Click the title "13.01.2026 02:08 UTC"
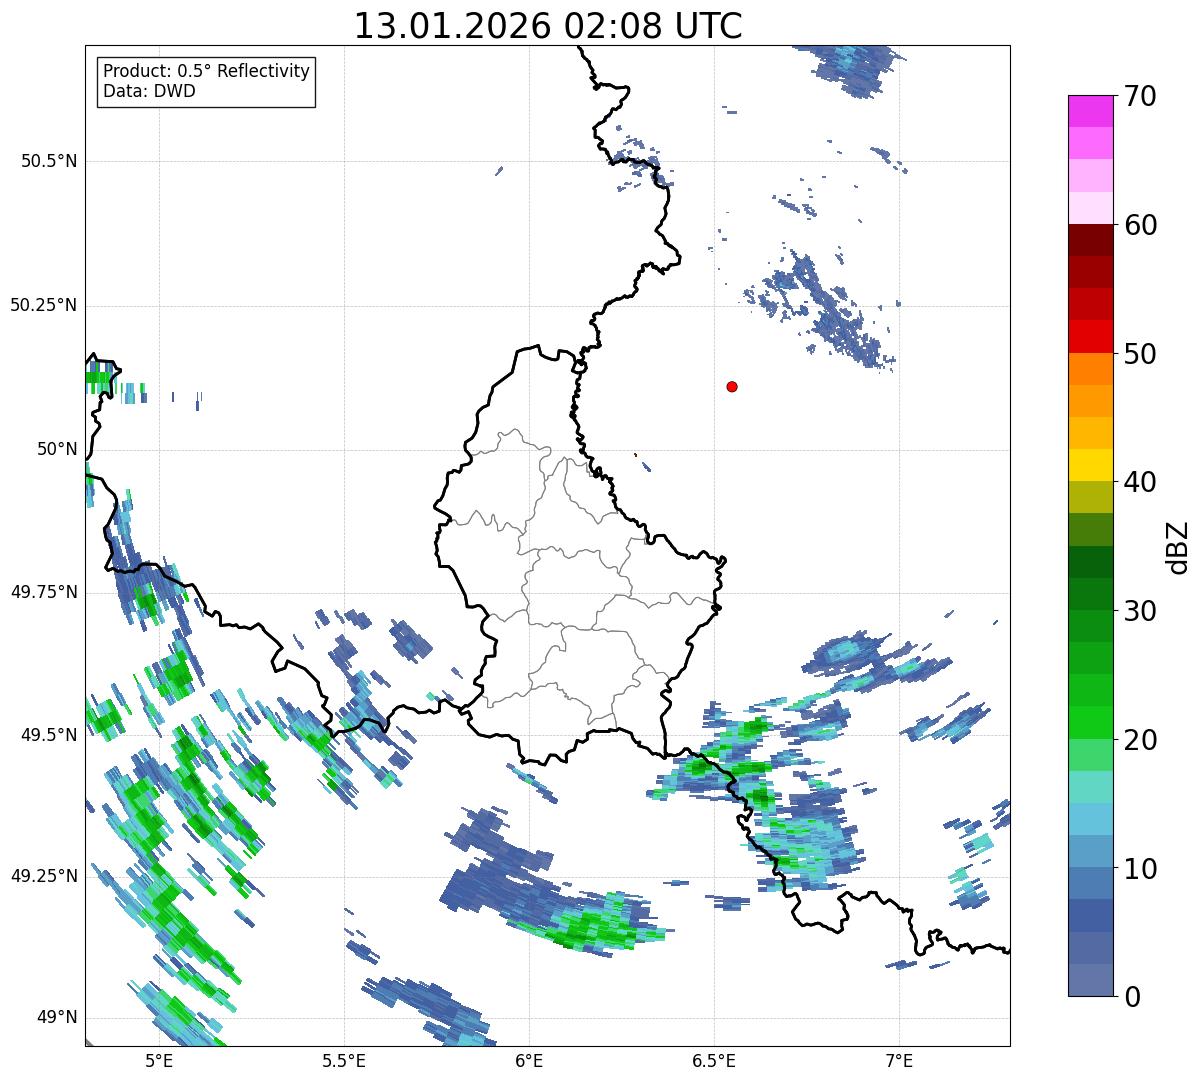This screenshot has width=1202, height=1081. [548, 26]
